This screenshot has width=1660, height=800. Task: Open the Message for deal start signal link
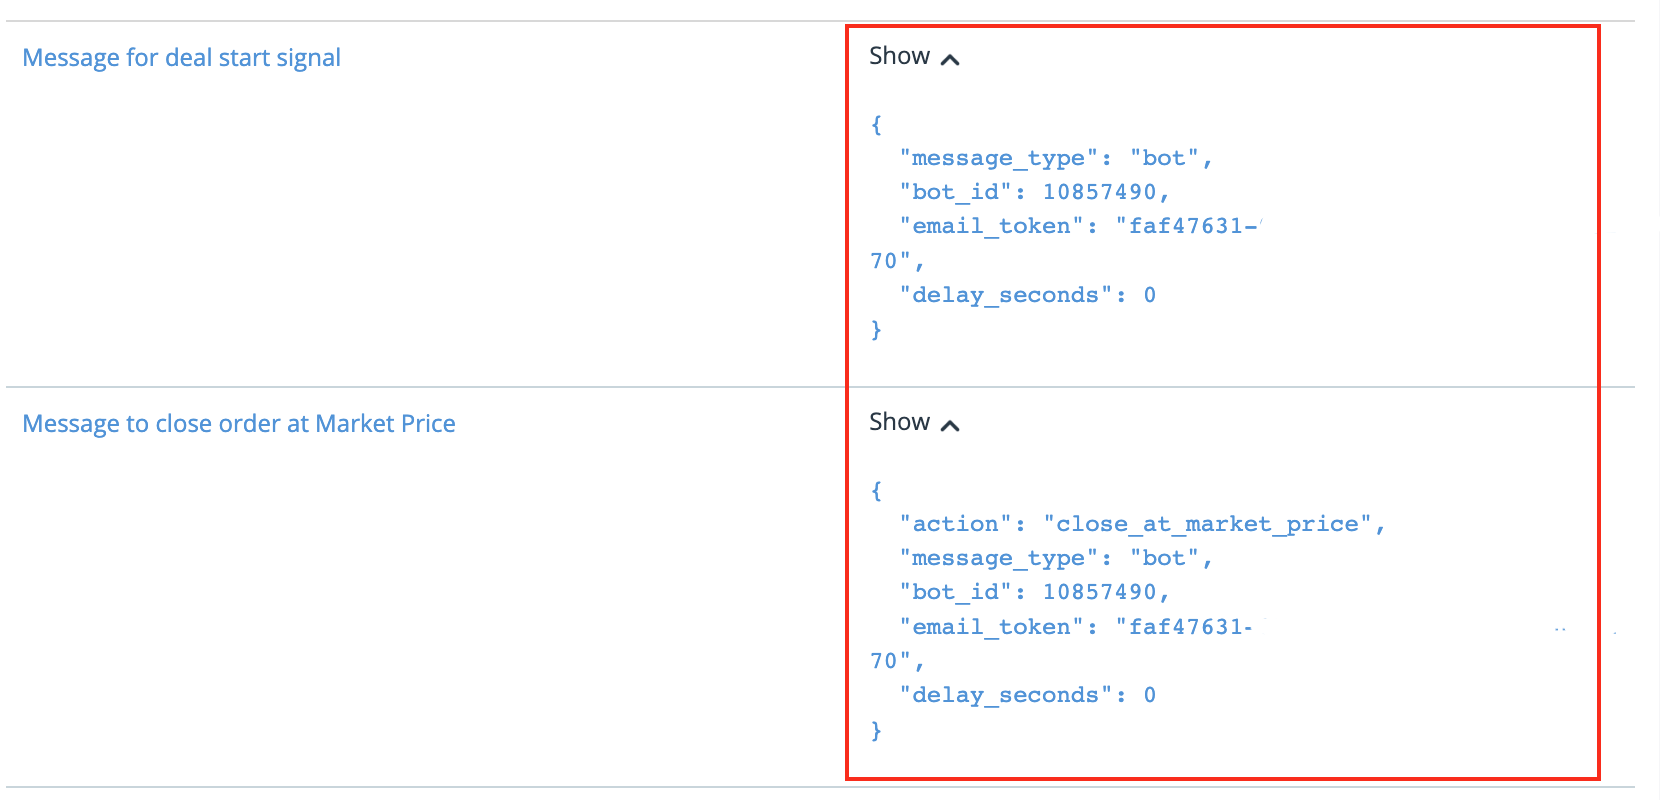coord(181,58)
